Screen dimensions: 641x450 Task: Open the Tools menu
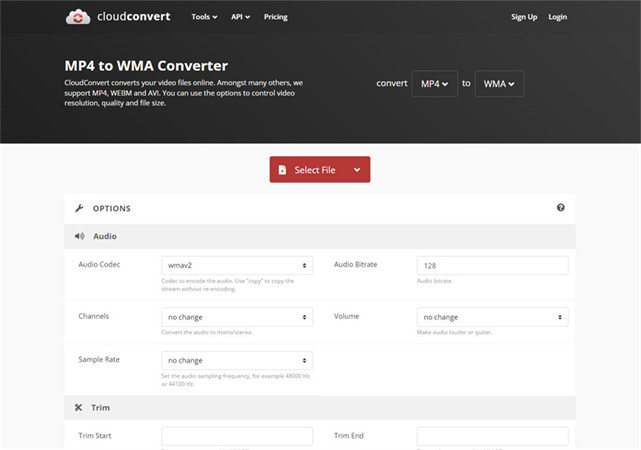(x=204, y=17)
